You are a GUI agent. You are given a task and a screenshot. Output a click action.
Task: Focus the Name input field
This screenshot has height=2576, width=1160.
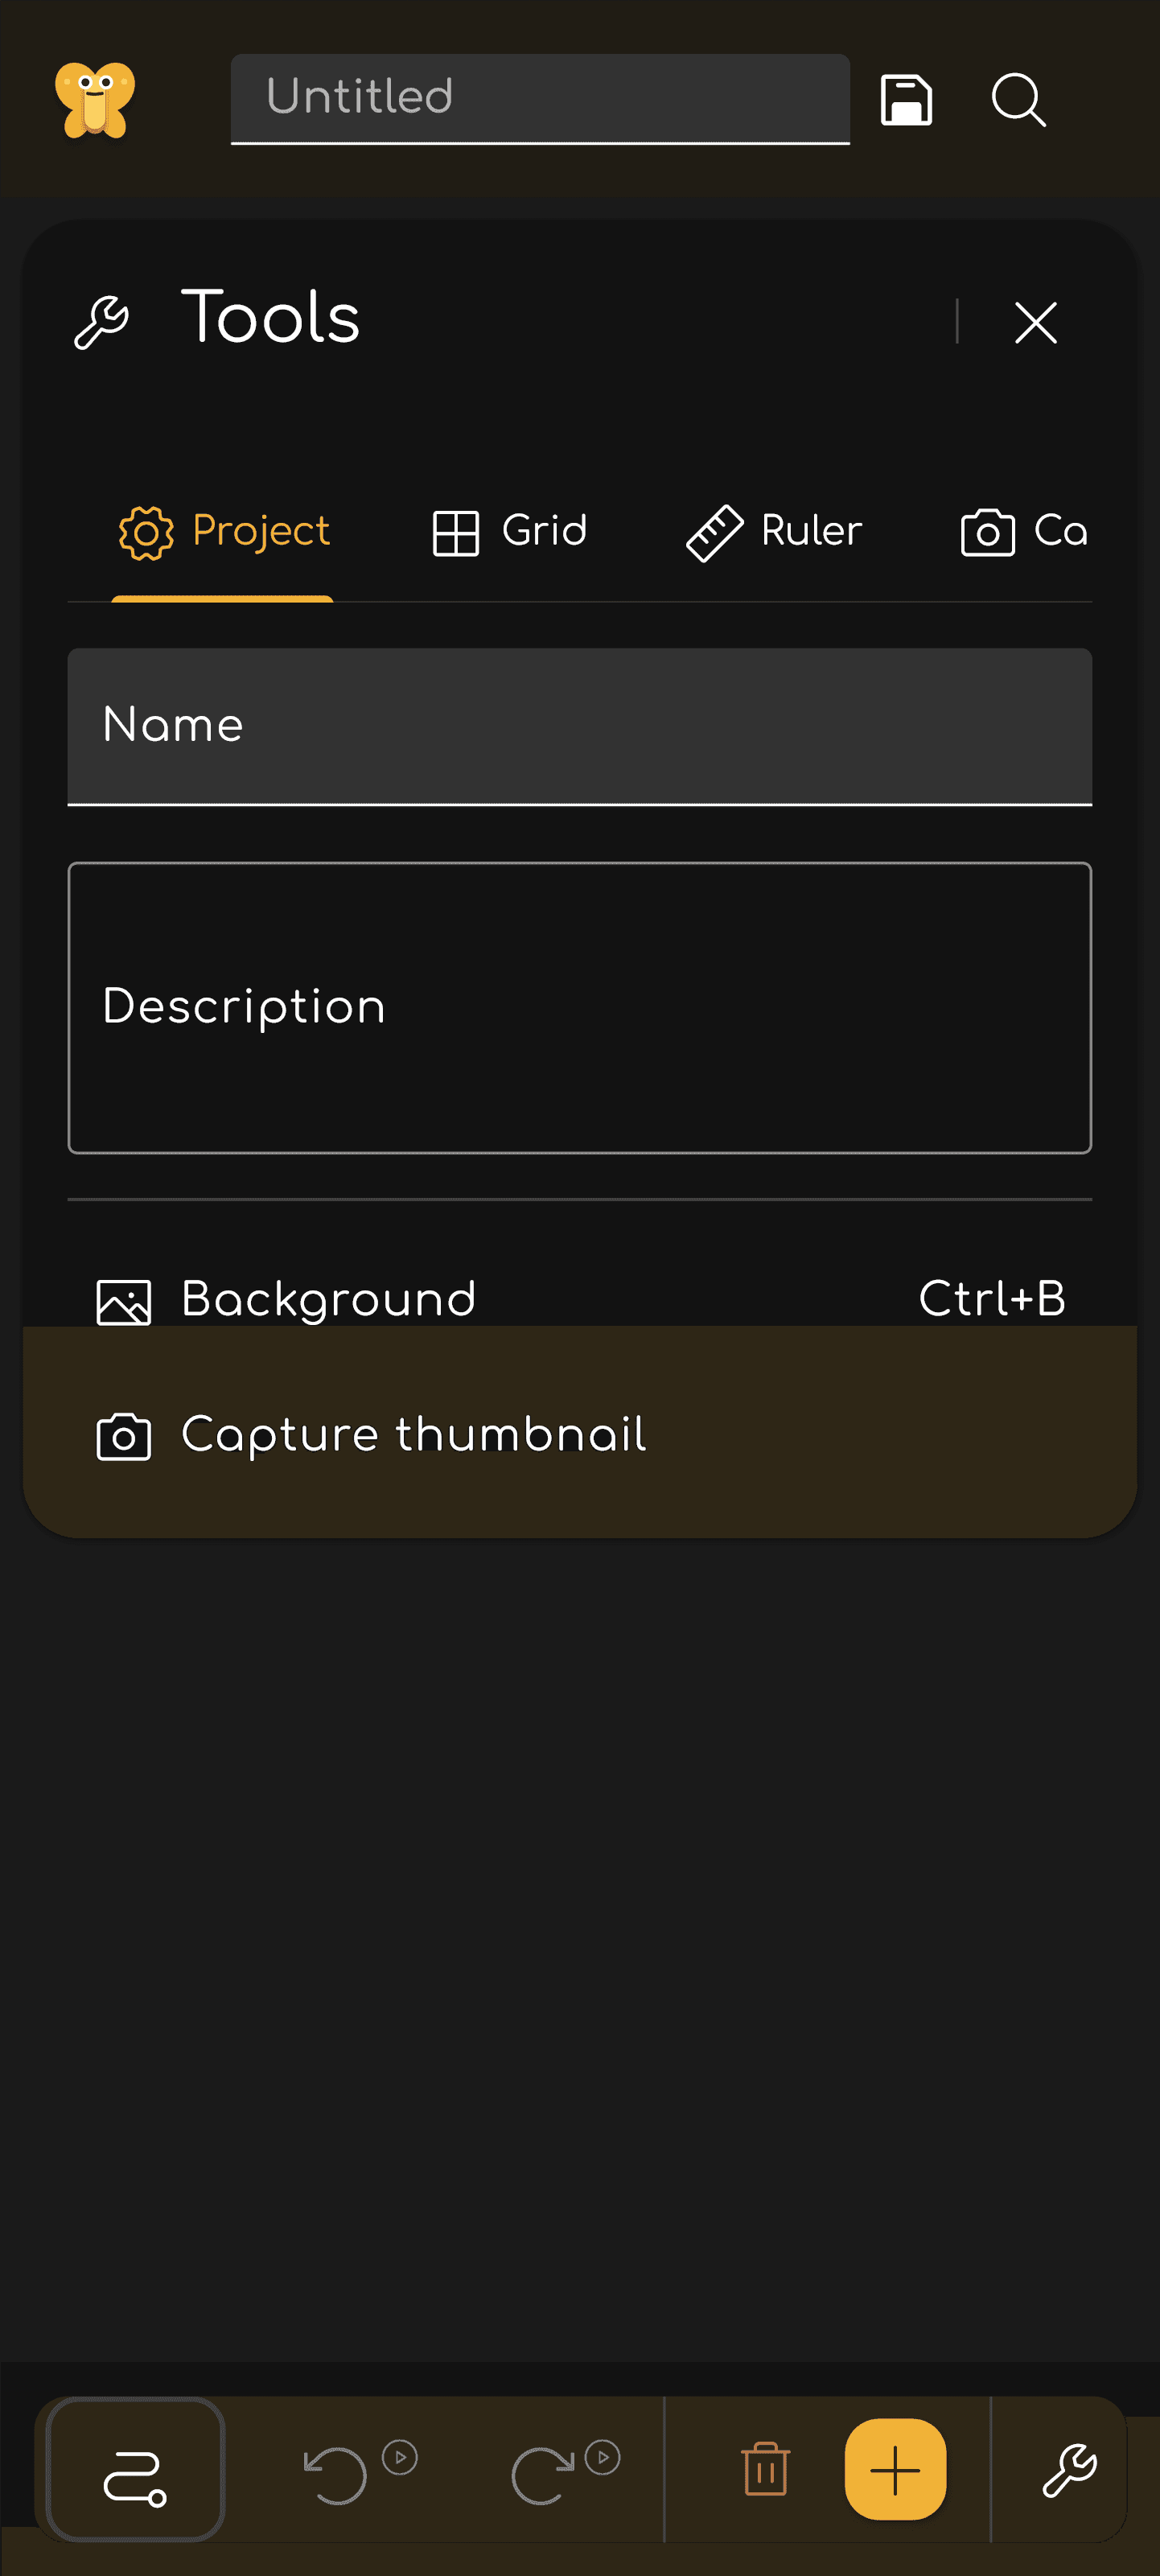pyautogui.click(x=579, y=726)
